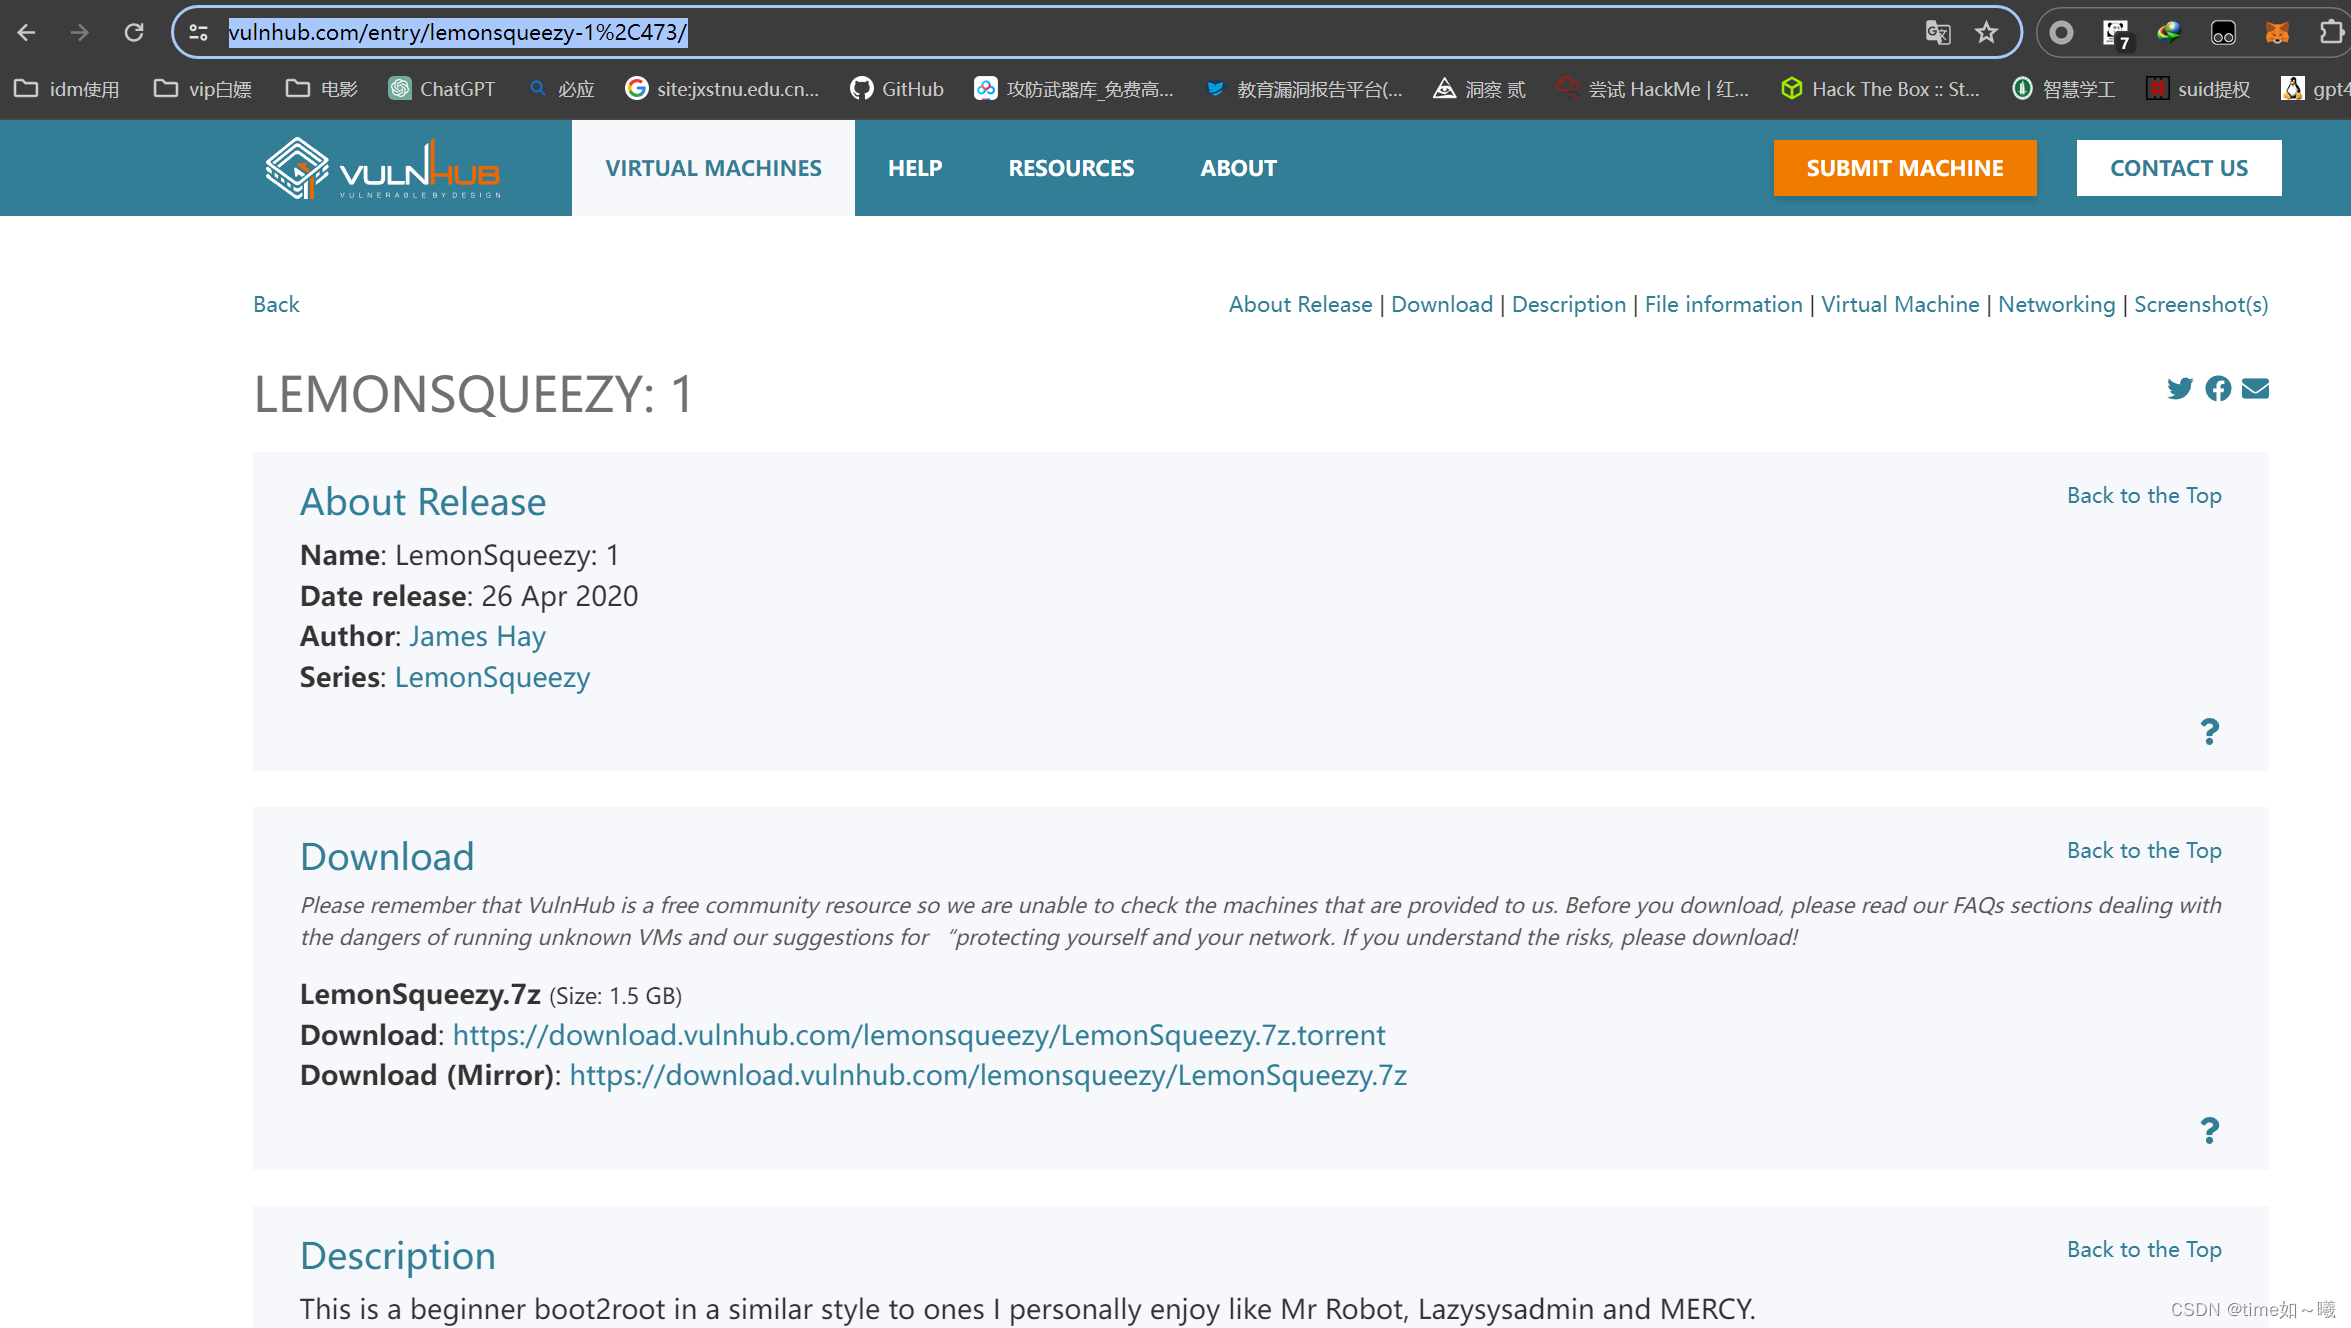Click the Facebook share icon
This screenshot has height=1328, width=2351.
point(2219,388)
